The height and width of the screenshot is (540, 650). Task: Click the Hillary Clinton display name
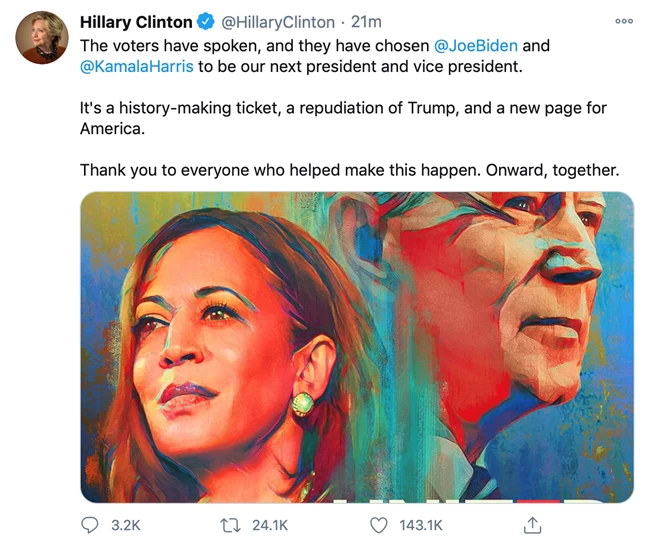tap(136, 22)
